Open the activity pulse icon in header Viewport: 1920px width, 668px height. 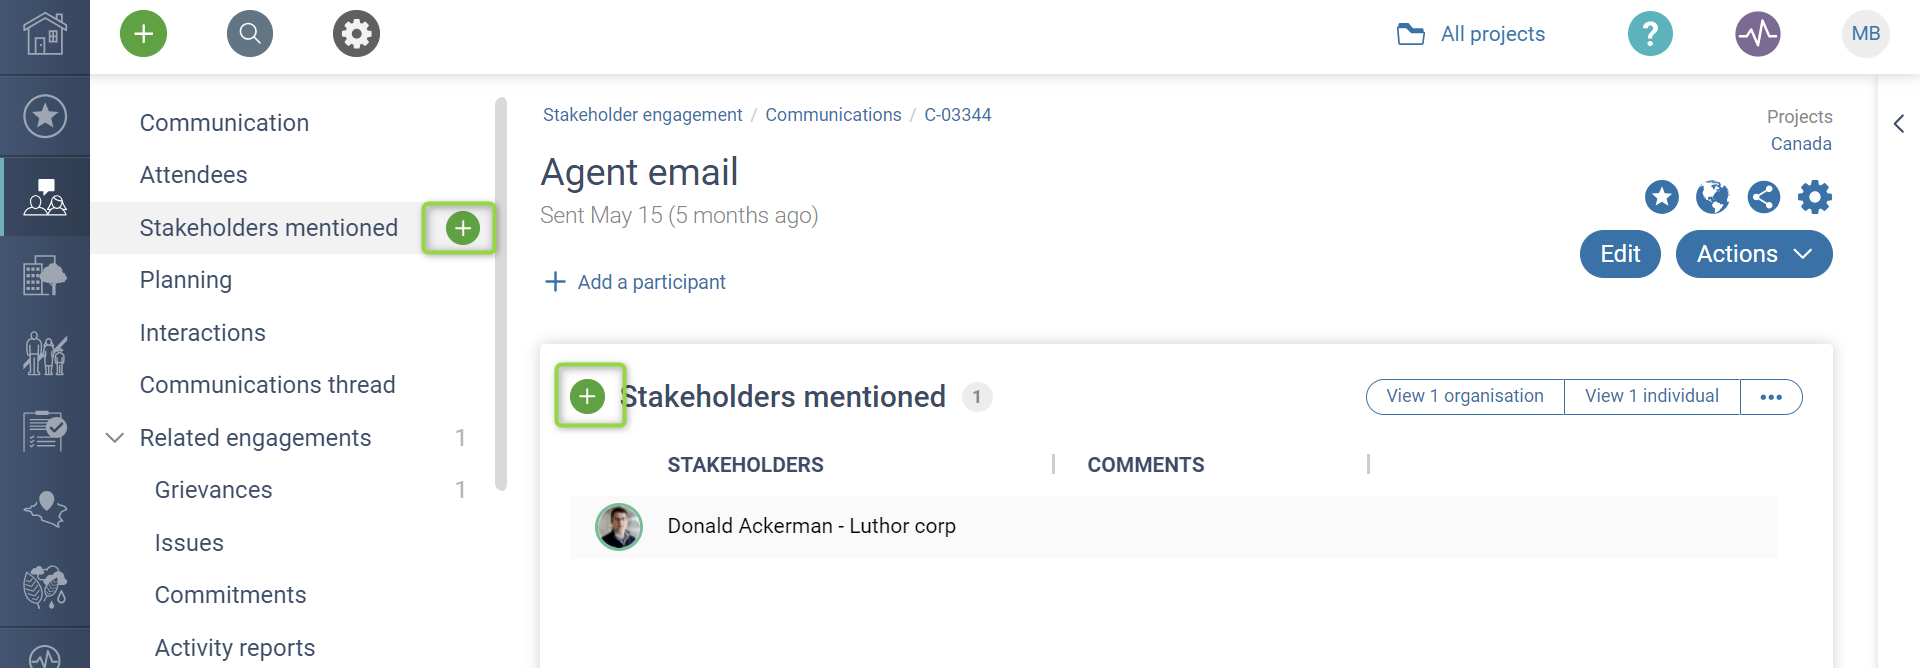pos(1757,34)
